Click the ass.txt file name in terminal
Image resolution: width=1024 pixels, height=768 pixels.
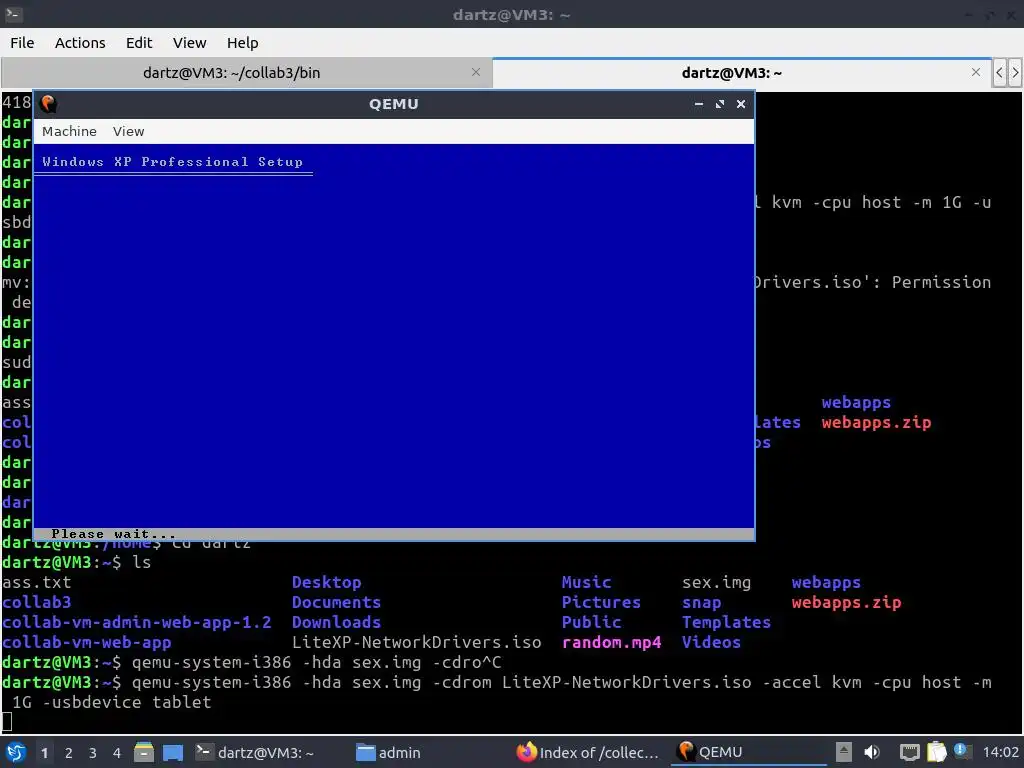37,583
